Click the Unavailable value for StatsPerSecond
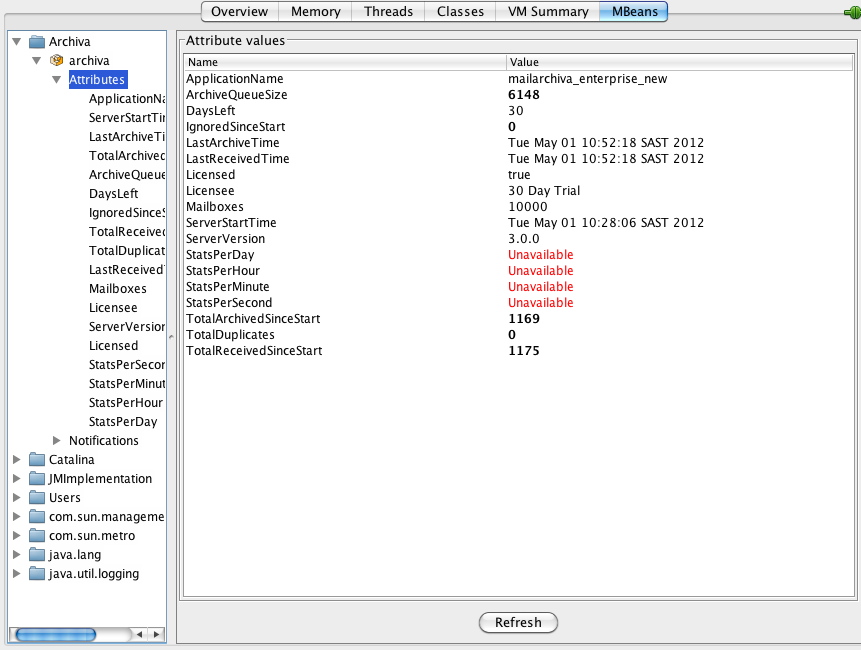Screen dimensions: 861x650 pos(541,302)
